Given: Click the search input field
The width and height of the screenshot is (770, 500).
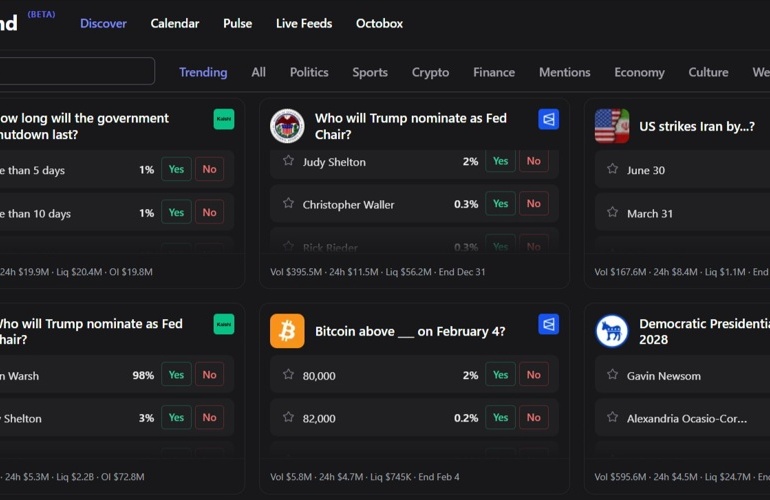Looking at the screenshot, I should click(x=75, y=71).
